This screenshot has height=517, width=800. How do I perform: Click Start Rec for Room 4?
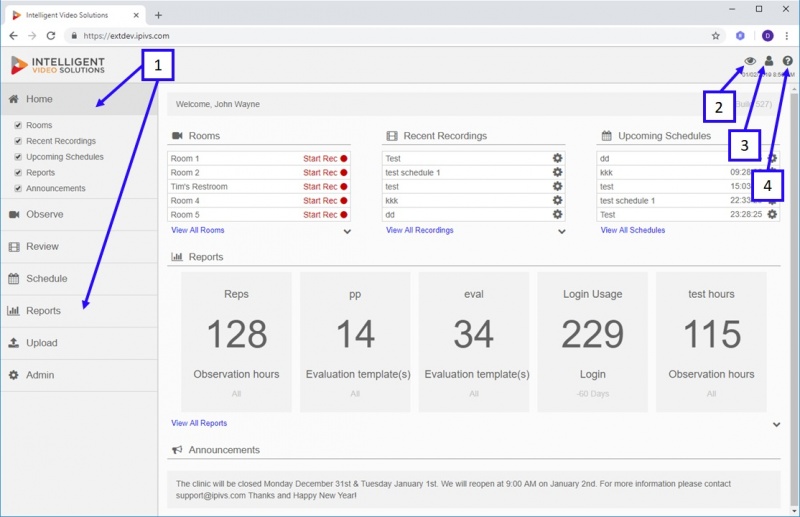[x=320, y=201]
